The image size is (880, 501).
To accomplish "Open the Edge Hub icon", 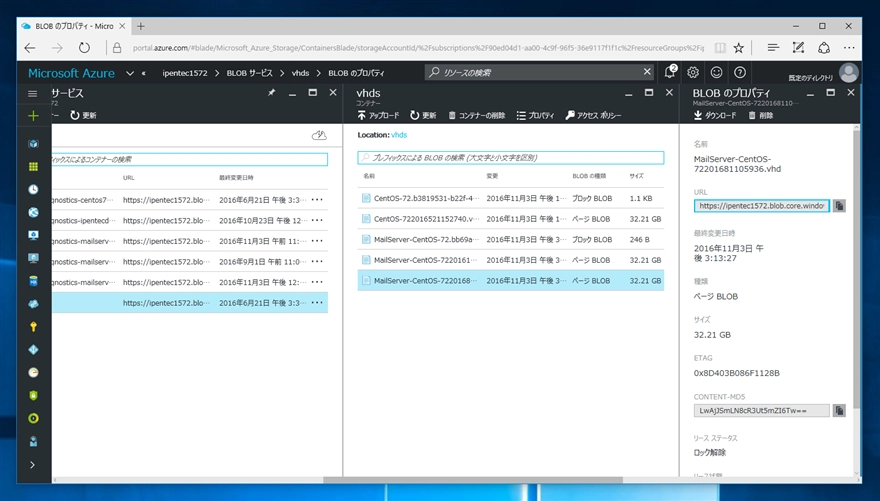I will tap(773, 48).
